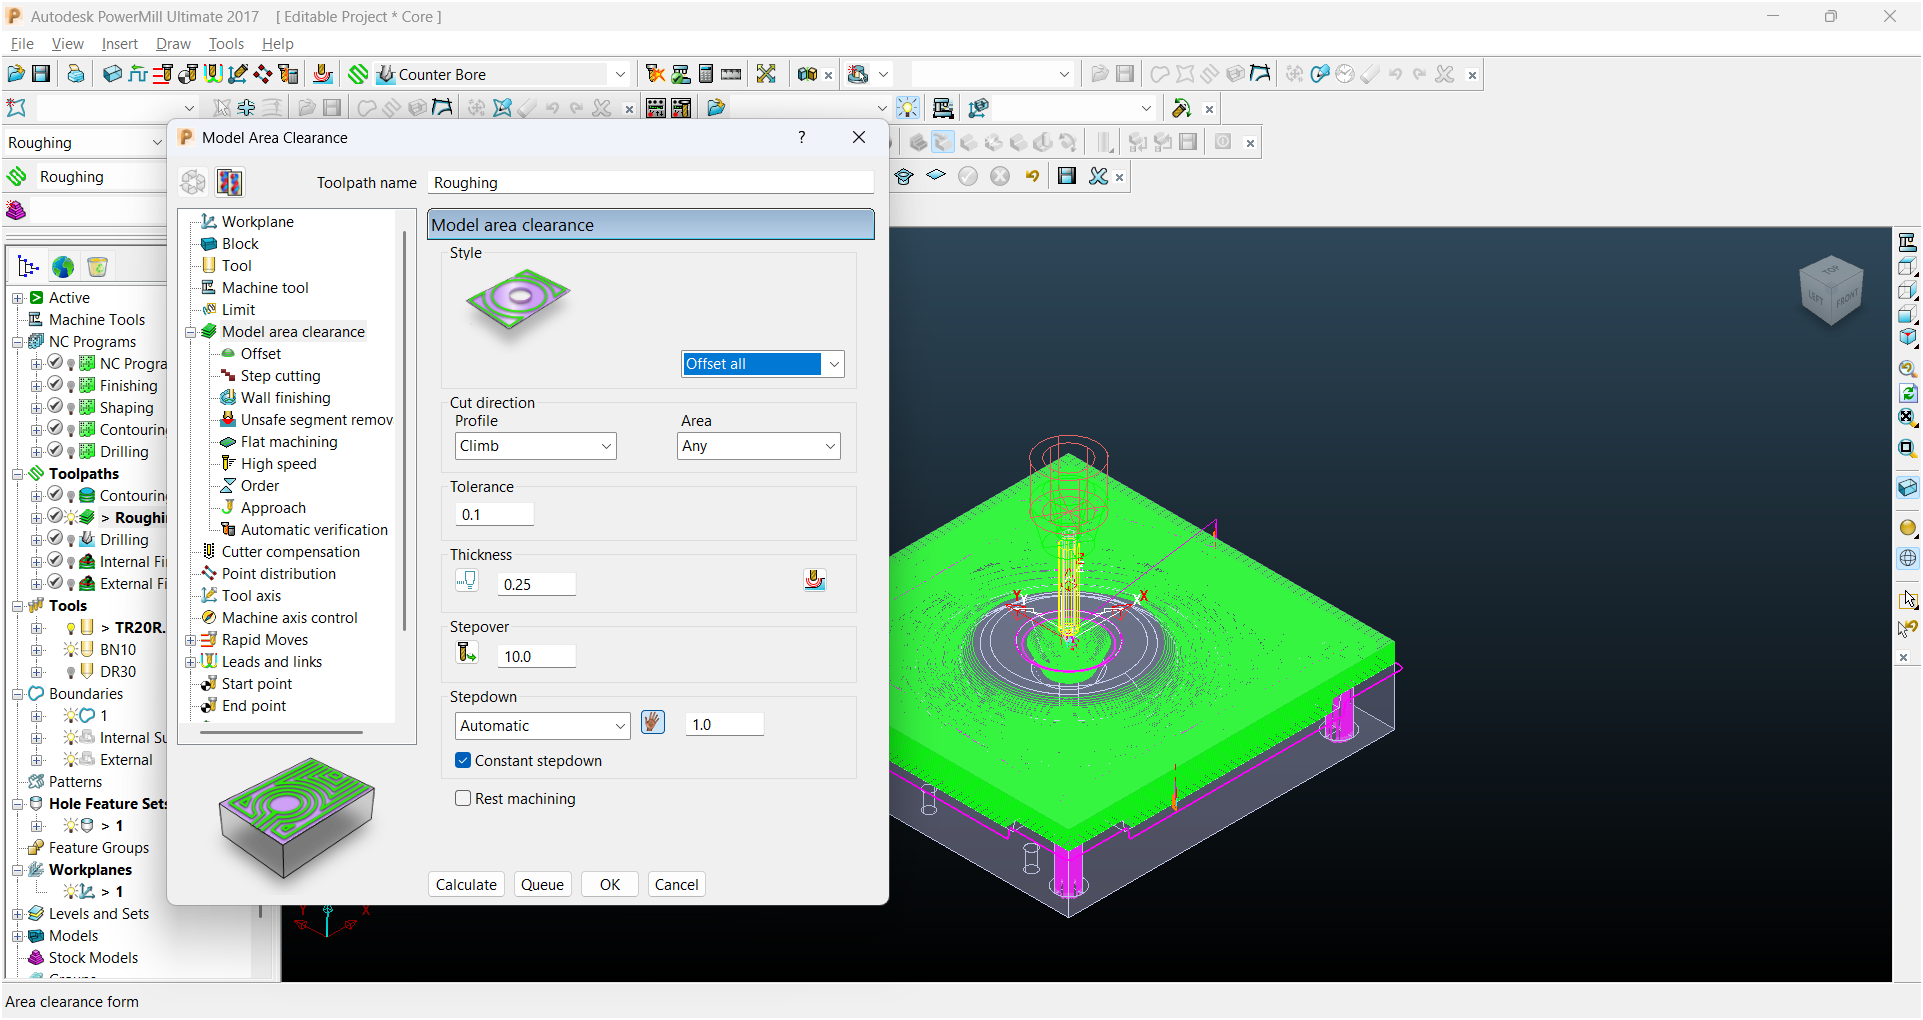1923x1020 pixels.
Task: Click the Block icon in main toolbar
Action: (x=112, y=74)
